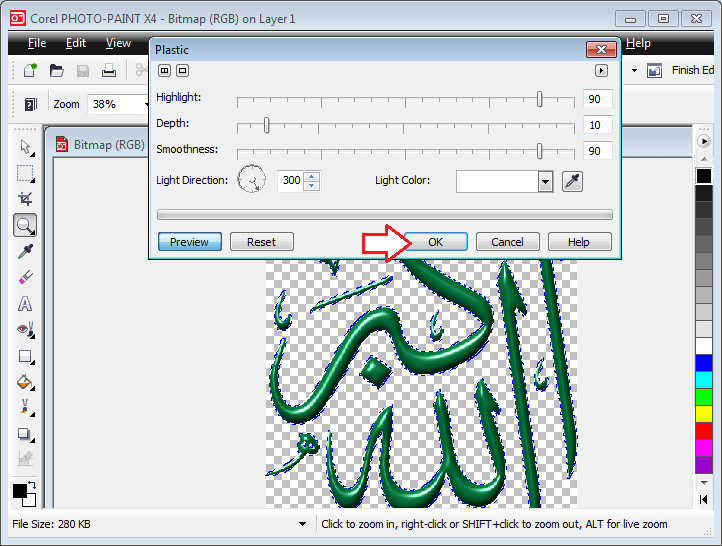
Task: Click the Depth slider handle
Action: [266, 125]
